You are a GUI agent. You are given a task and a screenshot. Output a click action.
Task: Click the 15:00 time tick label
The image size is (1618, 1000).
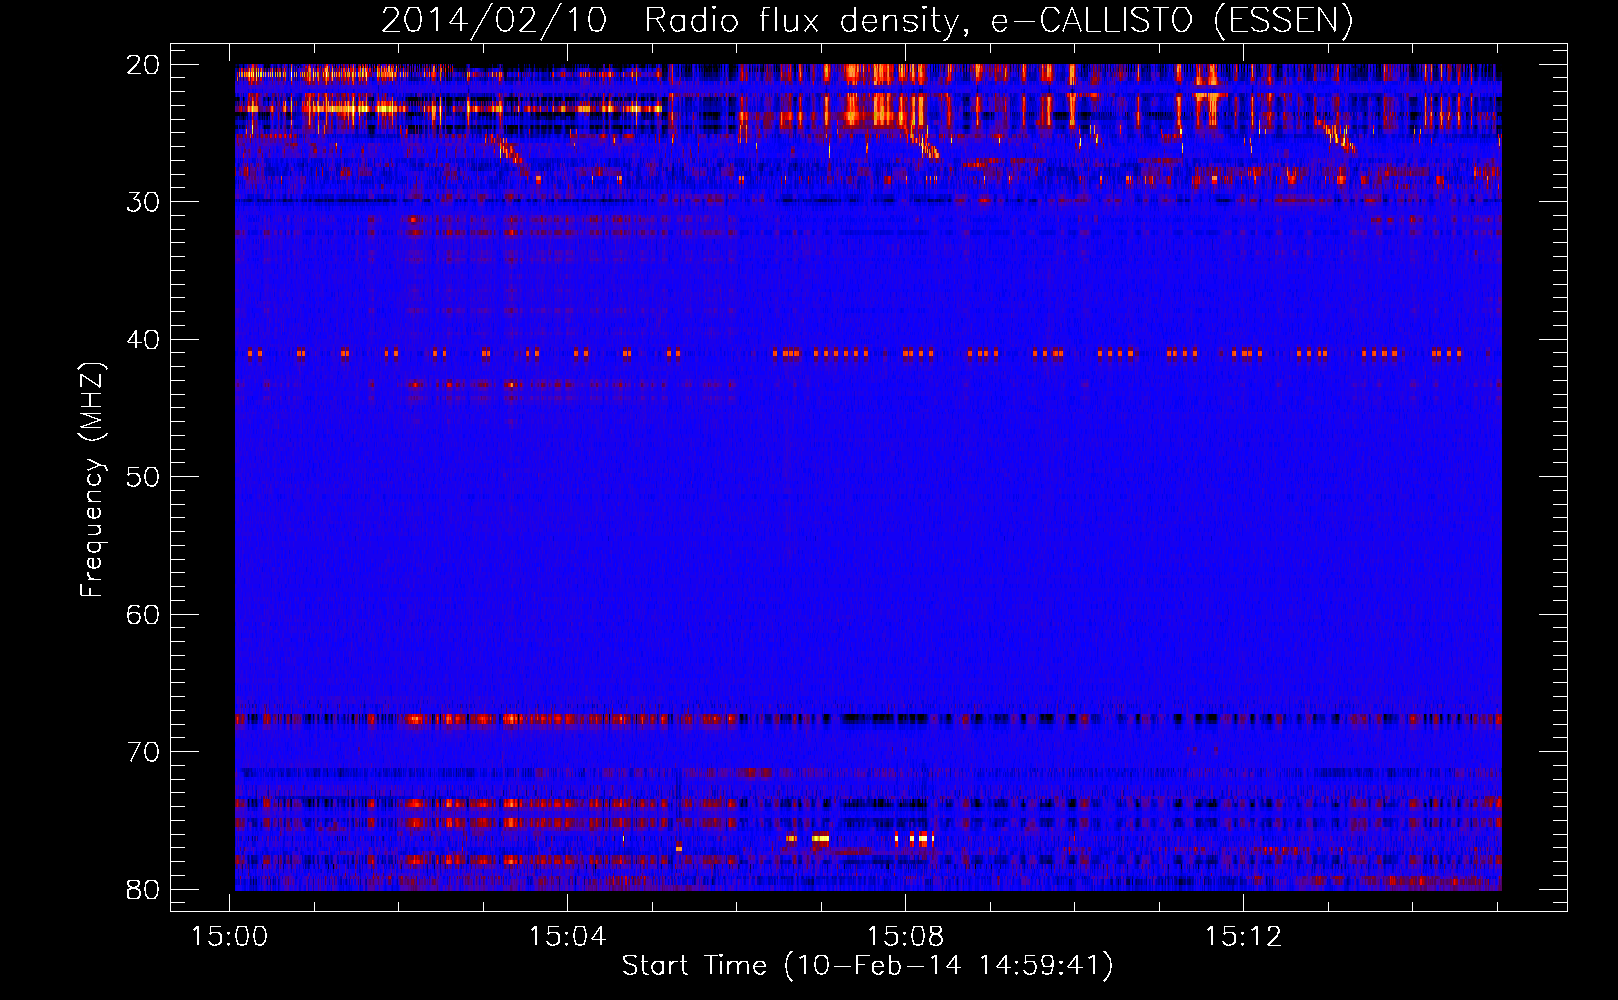pos(230,937)
